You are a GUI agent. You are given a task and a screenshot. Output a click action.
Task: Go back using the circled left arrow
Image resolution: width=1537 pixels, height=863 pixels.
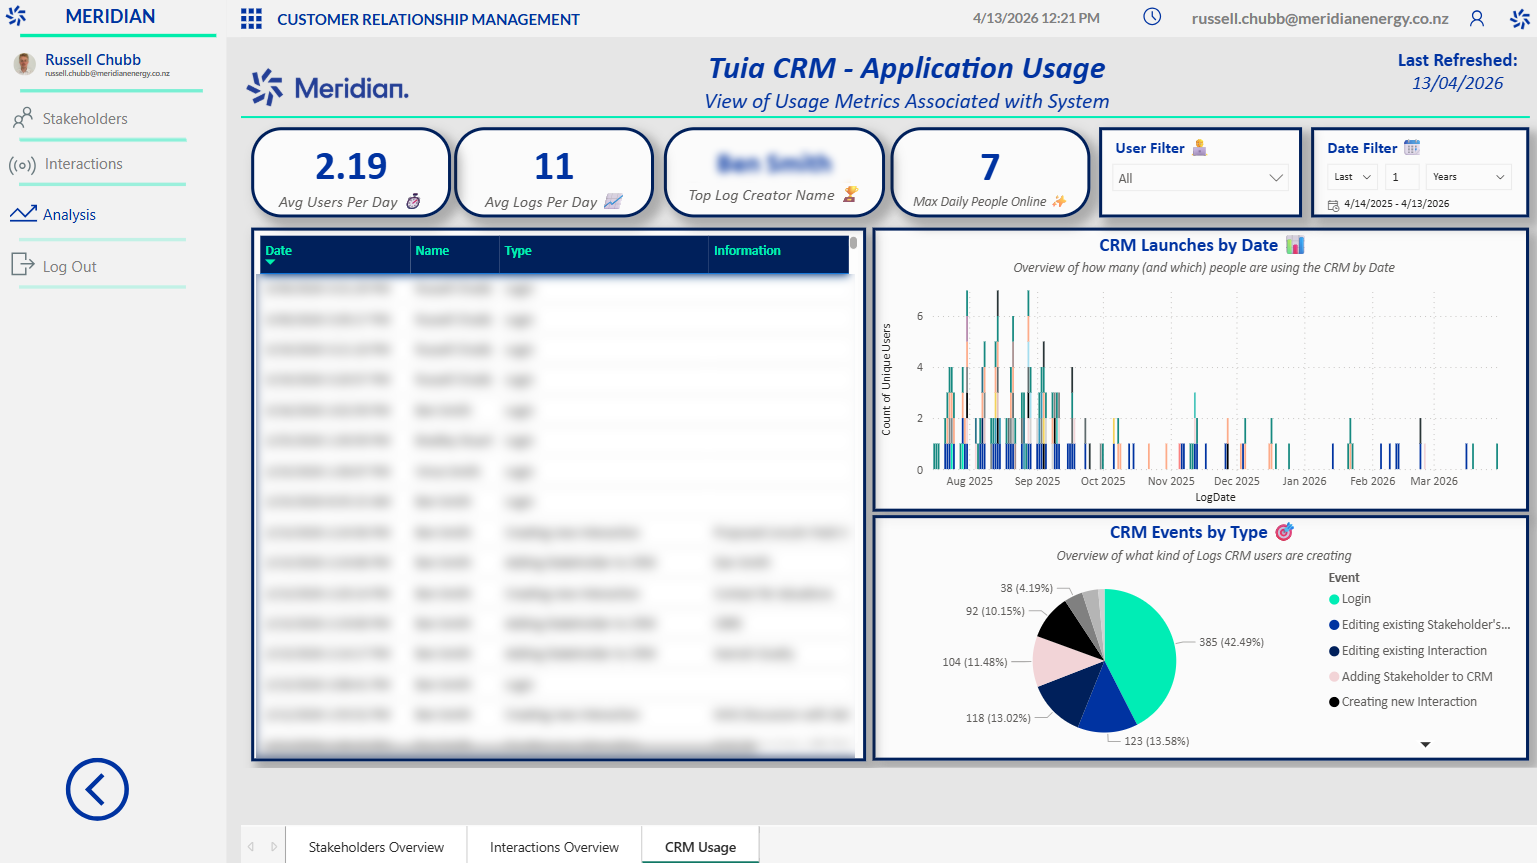coord(97,789)
